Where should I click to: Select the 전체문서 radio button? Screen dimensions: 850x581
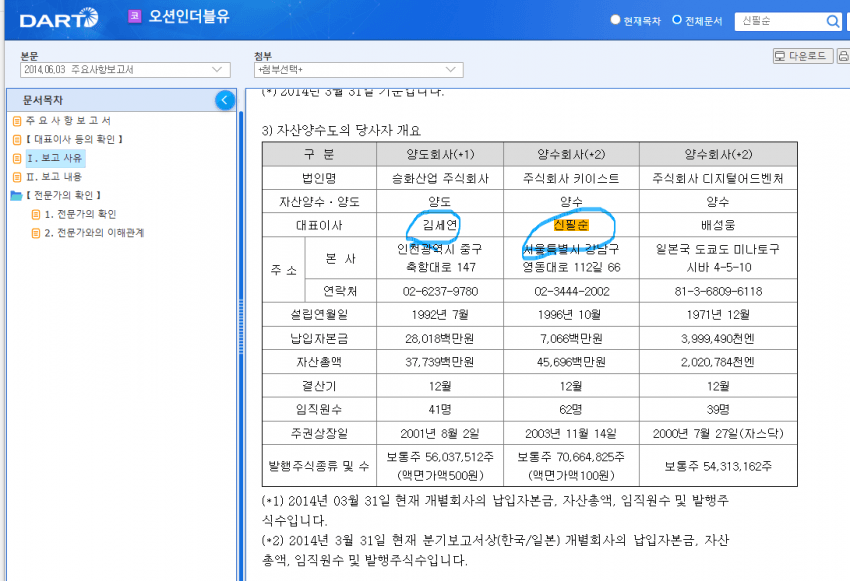(677, 20)
